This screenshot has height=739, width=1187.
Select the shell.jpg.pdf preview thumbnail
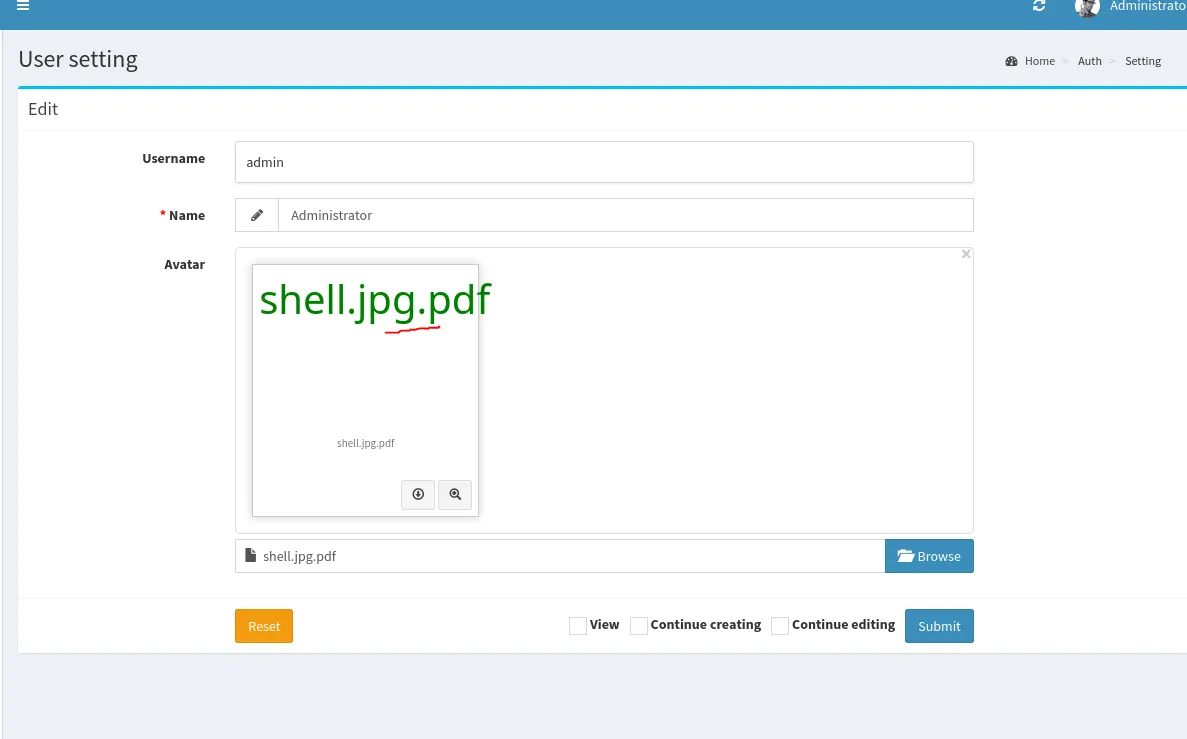[x=366, y=391]
